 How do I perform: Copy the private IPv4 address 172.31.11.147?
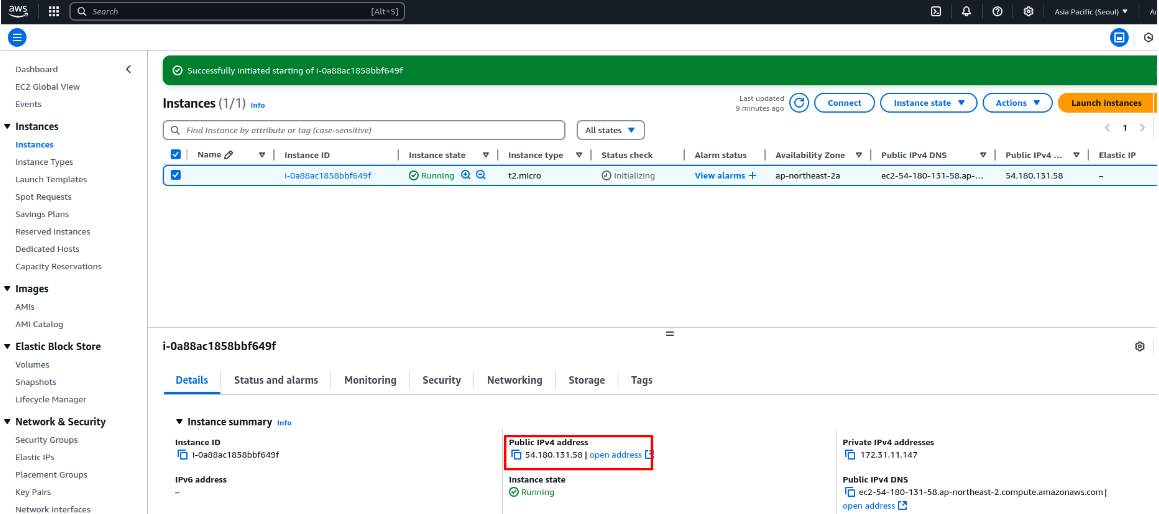[850, 455]
